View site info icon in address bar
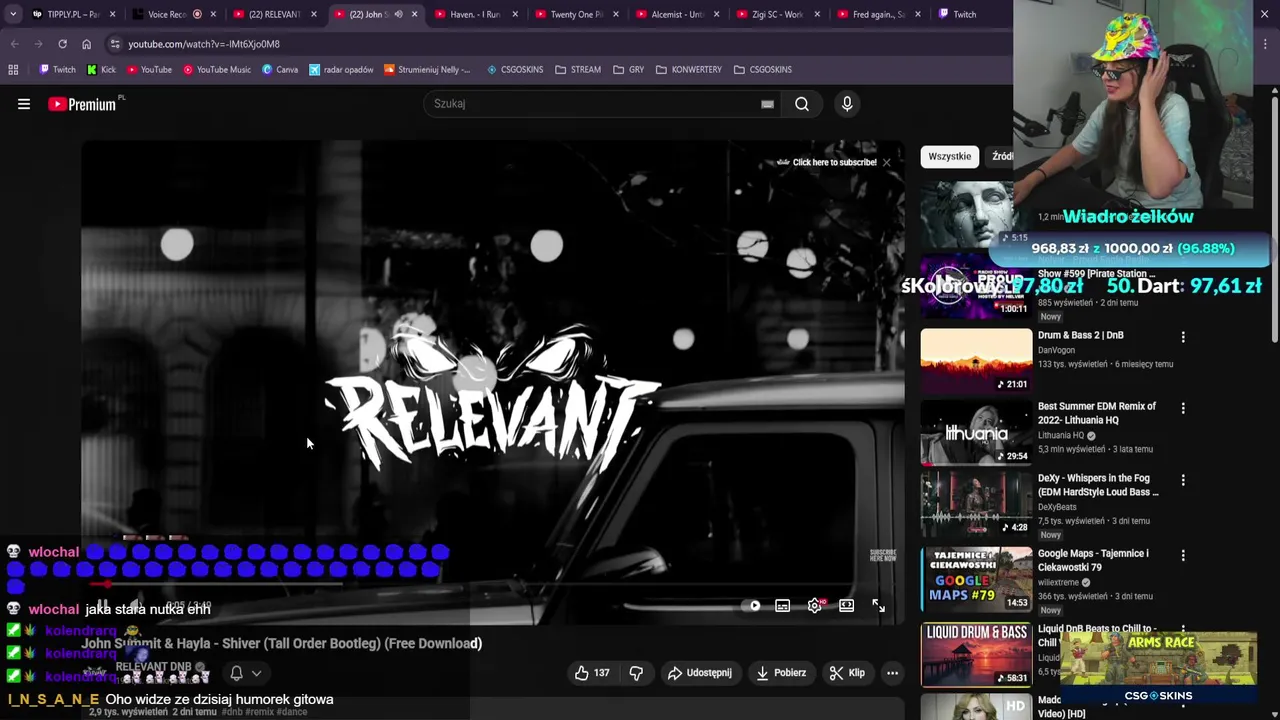 pos(115,44)
